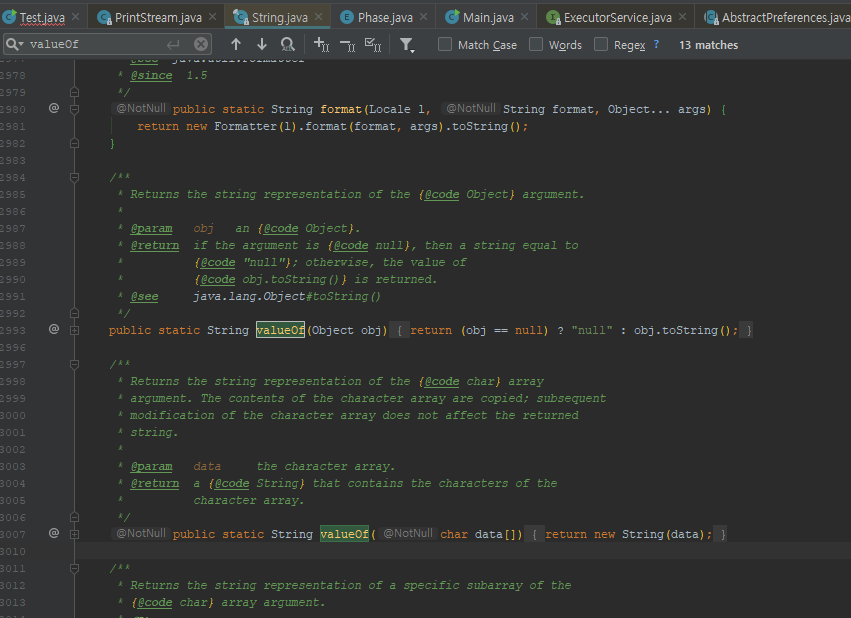851x618 pixels.
Task: Expand folded valueOf(Object obj) method at 2993
Action: pyautogui.click(x=75, y=330)
